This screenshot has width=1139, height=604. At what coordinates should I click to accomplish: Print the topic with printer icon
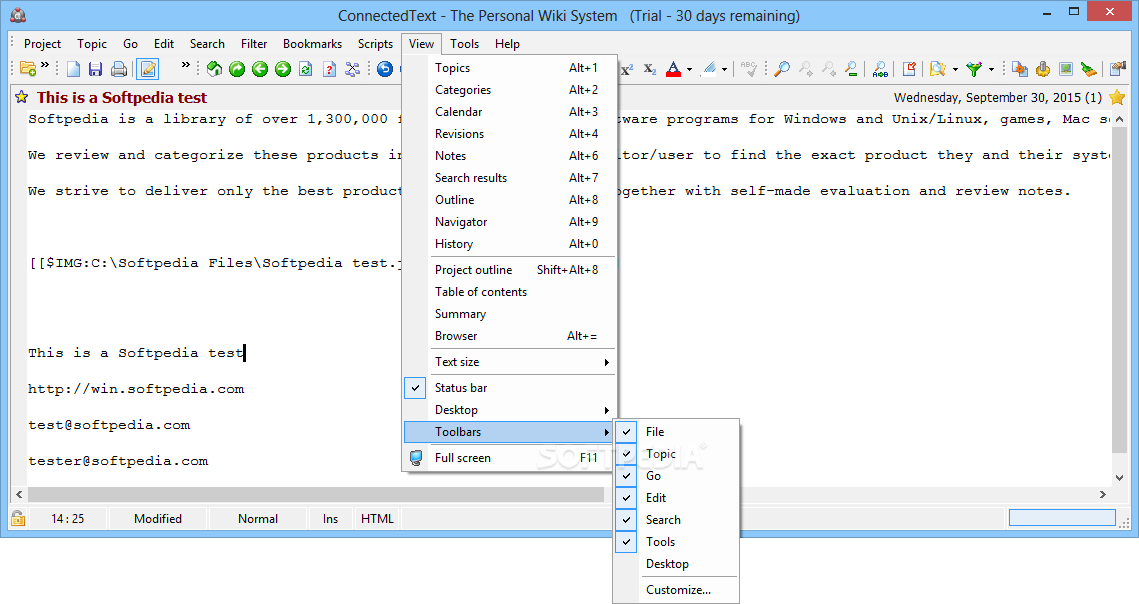(x=118, y=69)
